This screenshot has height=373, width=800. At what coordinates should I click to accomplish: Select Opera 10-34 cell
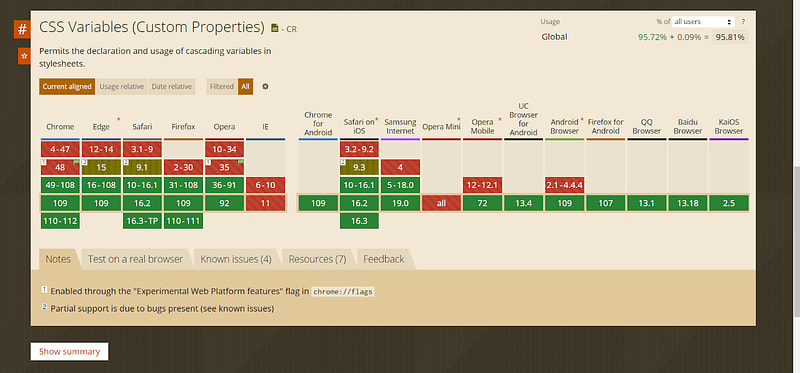coord(224,150)
